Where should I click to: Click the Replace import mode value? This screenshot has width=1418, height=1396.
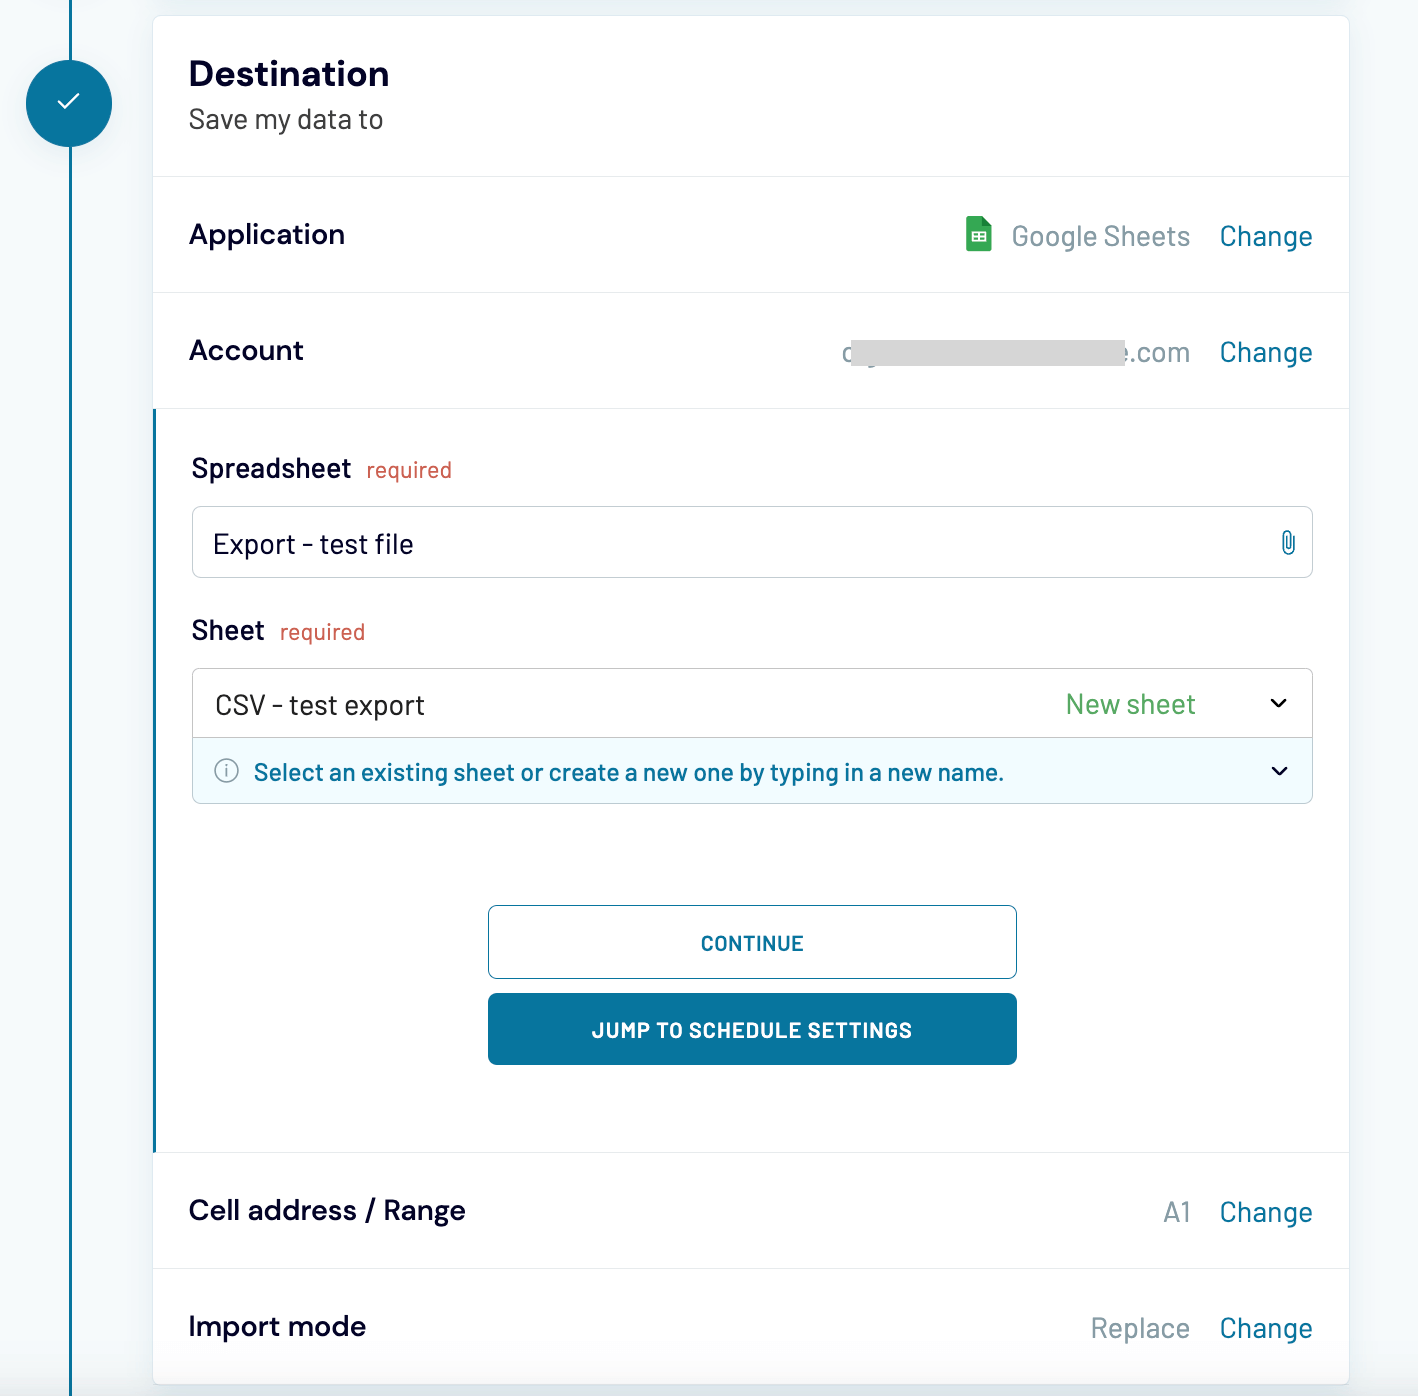coord(1139,1327)
